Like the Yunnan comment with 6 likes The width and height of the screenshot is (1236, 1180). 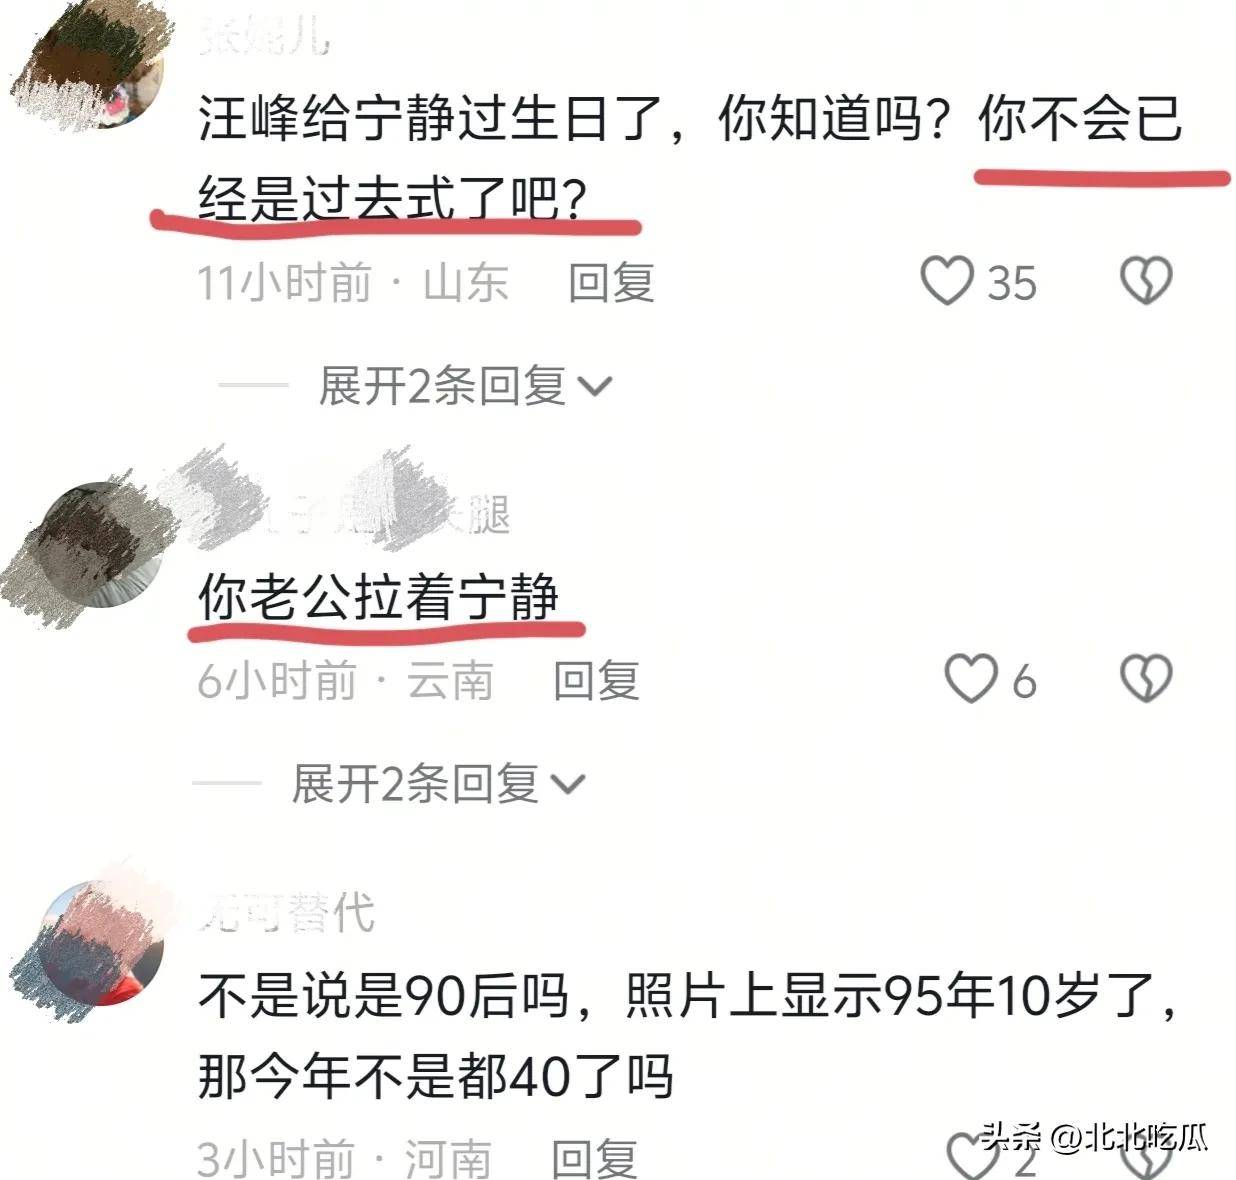[x=971, y=679]
